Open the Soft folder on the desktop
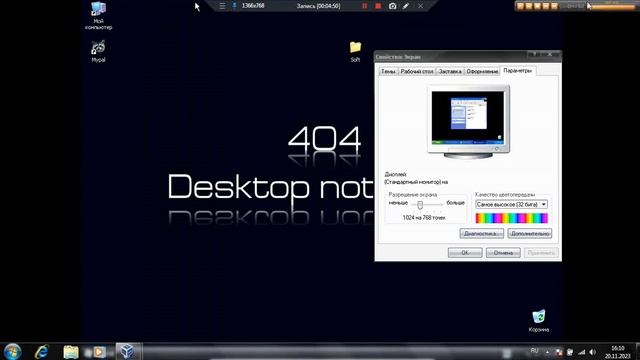 355,51
